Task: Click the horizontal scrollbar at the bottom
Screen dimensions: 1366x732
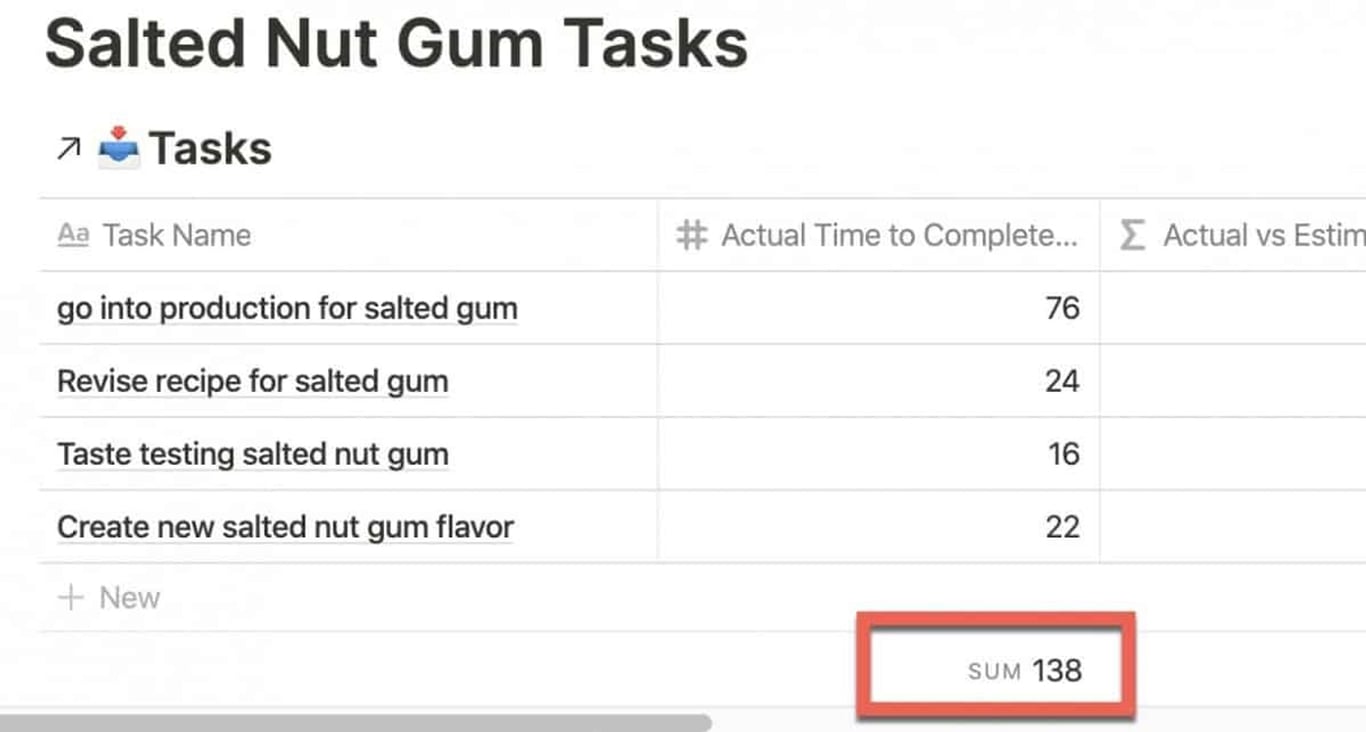Action: click(356, 722)
